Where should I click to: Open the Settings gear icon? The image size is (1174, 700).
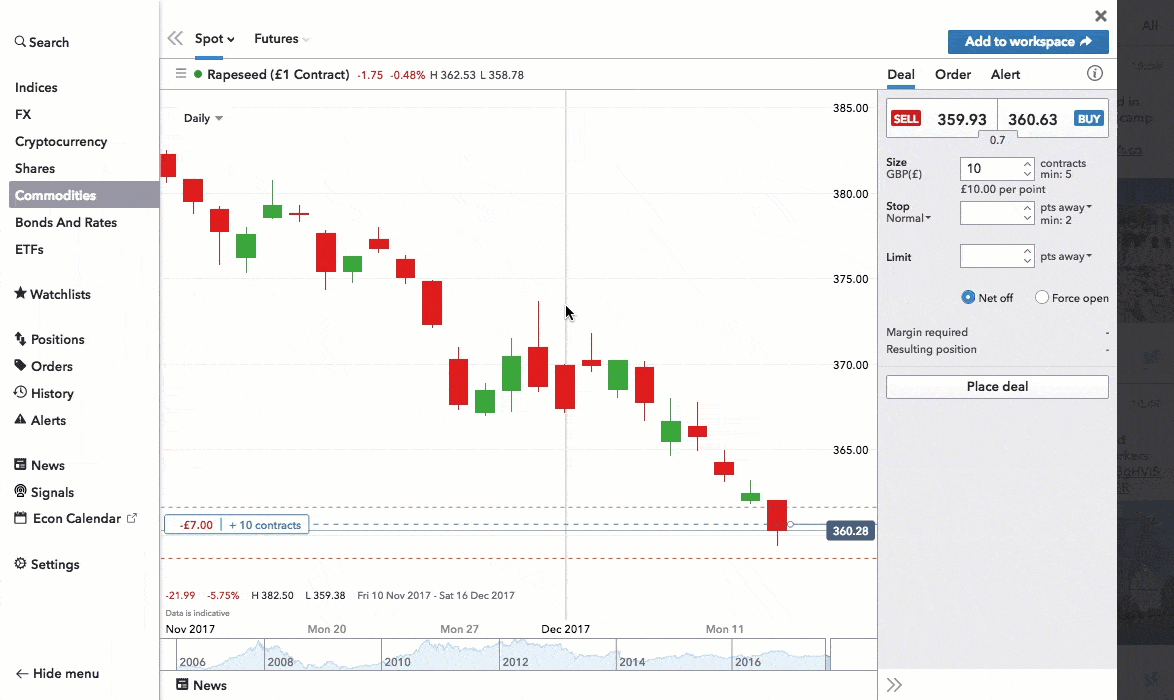click(20, 564)
